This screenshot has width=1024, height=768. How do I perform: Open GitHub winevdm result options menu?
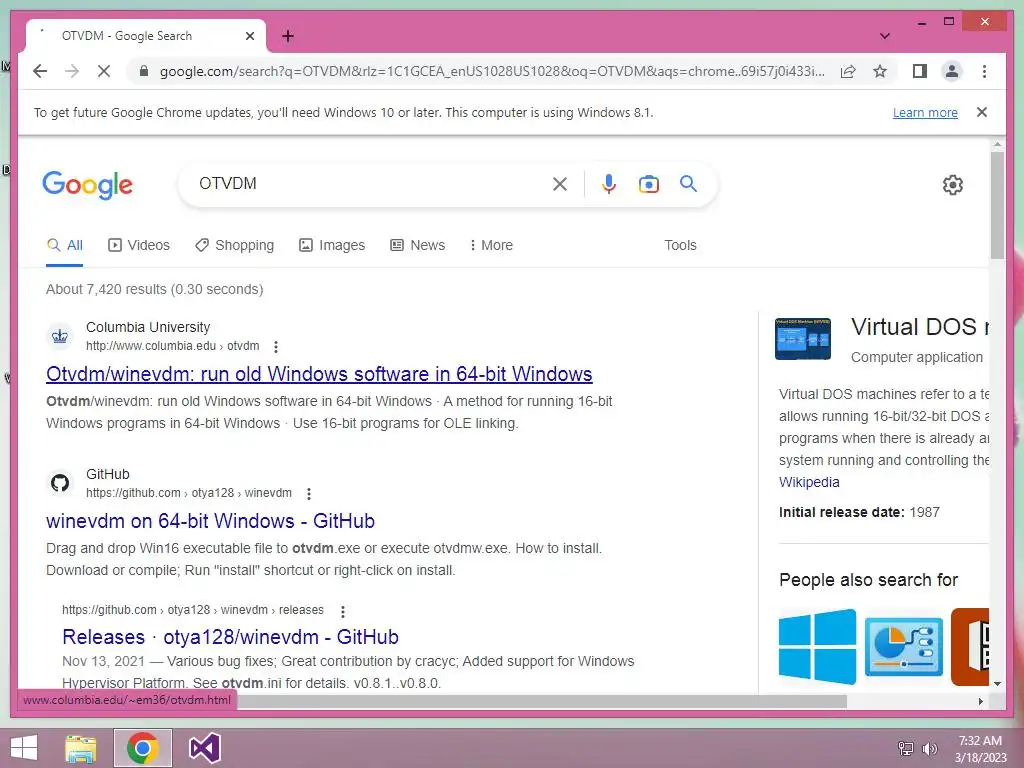coord(308,494)
